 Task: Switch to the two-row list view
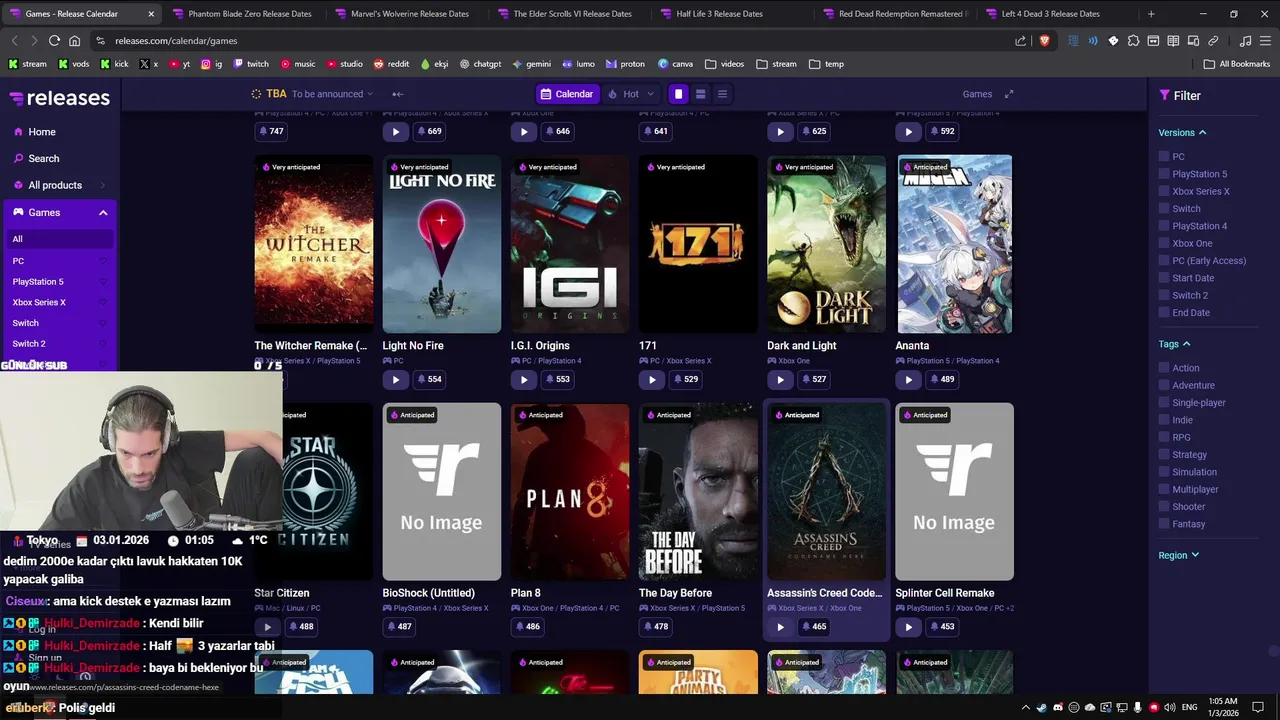coord(700,94)
